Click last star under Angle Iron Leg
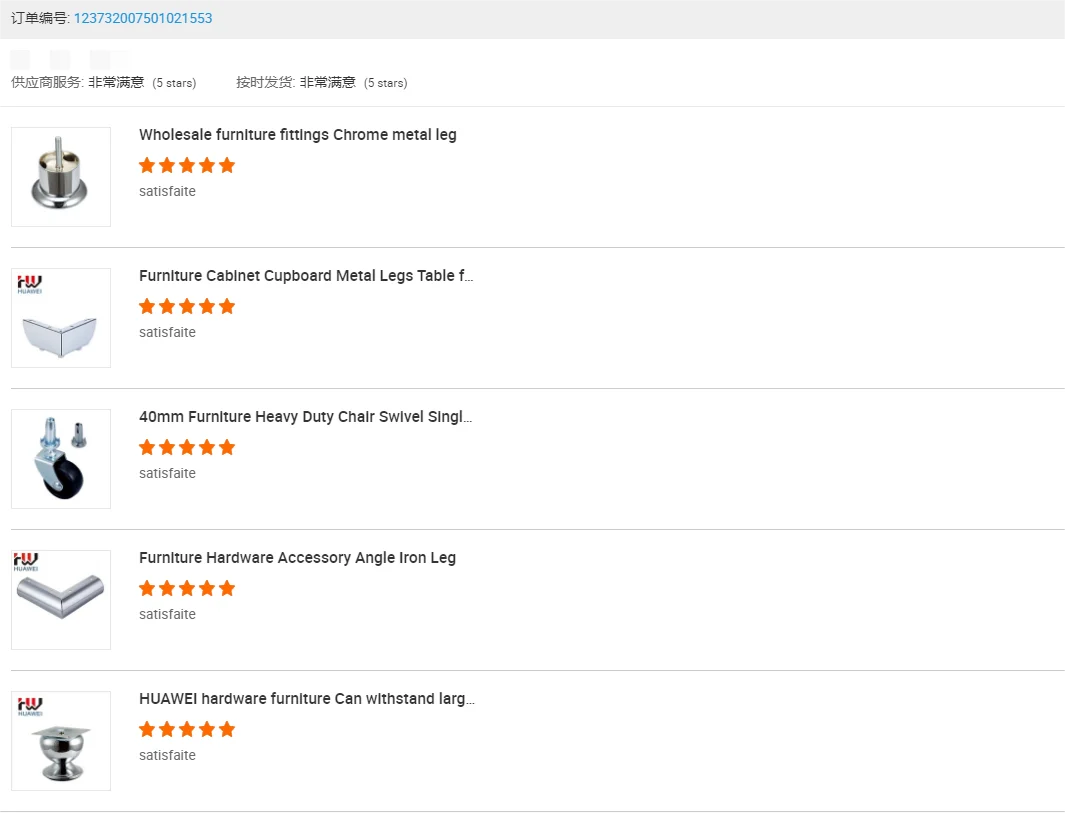 coord(227,588)
